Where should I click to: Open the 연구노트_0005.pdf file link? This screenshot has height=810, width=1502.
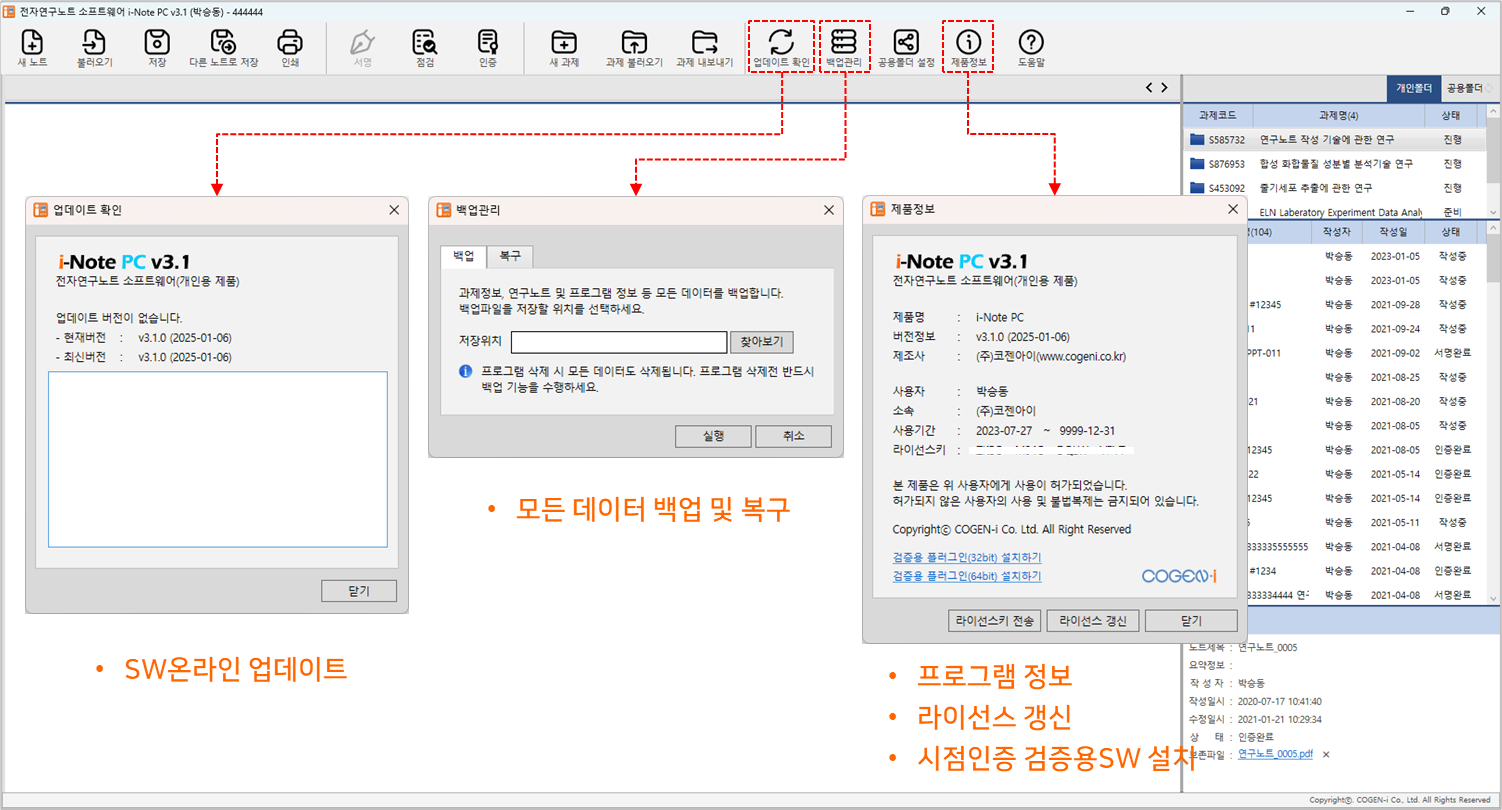point(1276,754)
